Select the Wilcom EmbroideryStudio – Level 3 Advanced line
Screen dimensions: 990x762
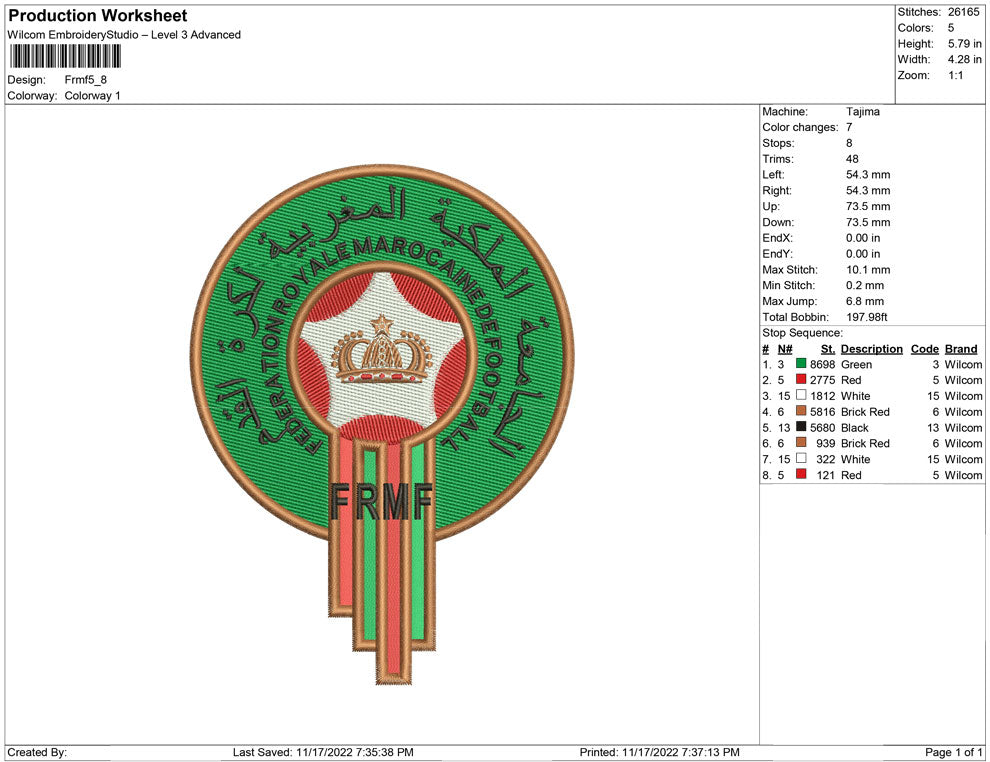coord(124,35)
